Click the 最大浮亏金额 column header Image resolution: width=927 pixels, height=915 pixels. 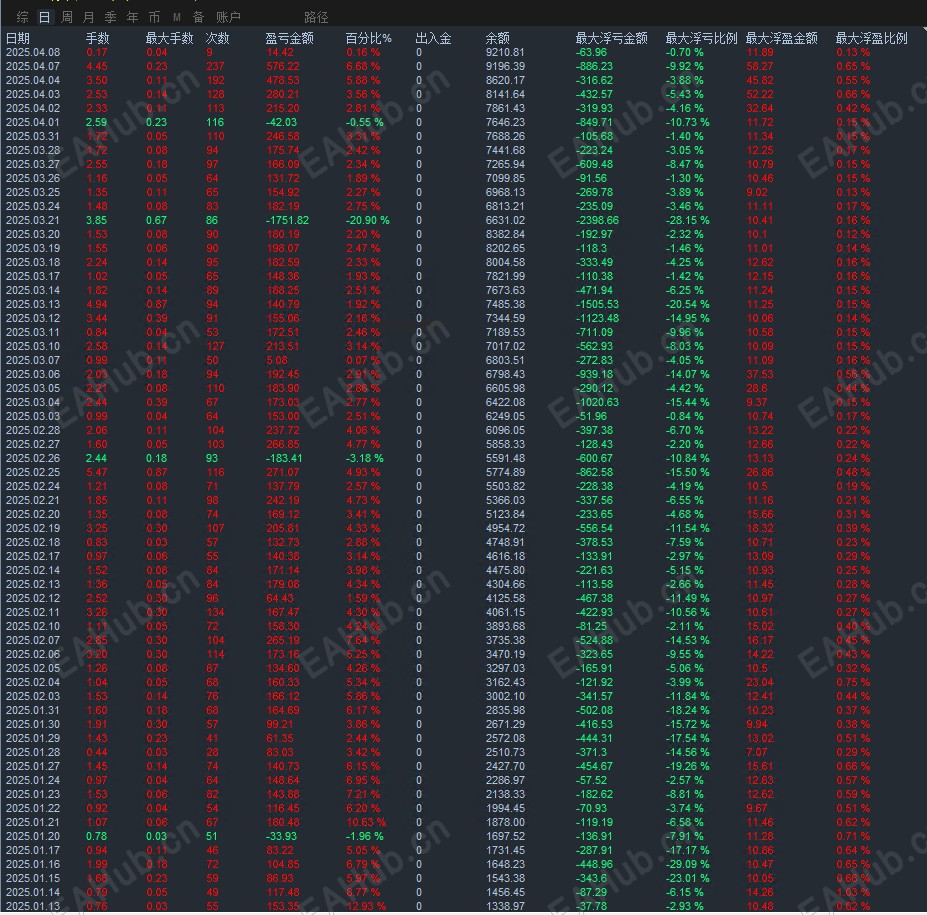coord(611,38)
